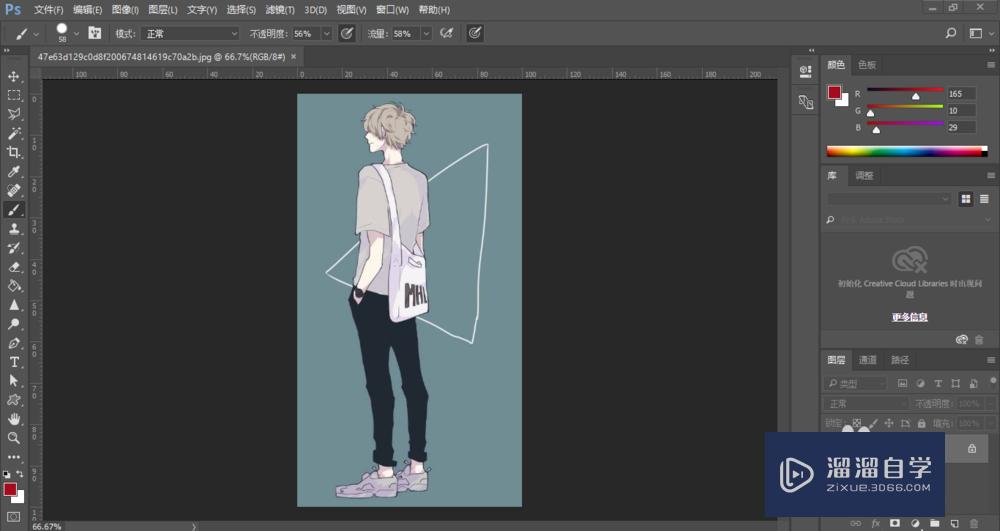Screen dimensions: 1000x531
Task: Choose the Clone Stamp tool
Action: tap(14, 229)
